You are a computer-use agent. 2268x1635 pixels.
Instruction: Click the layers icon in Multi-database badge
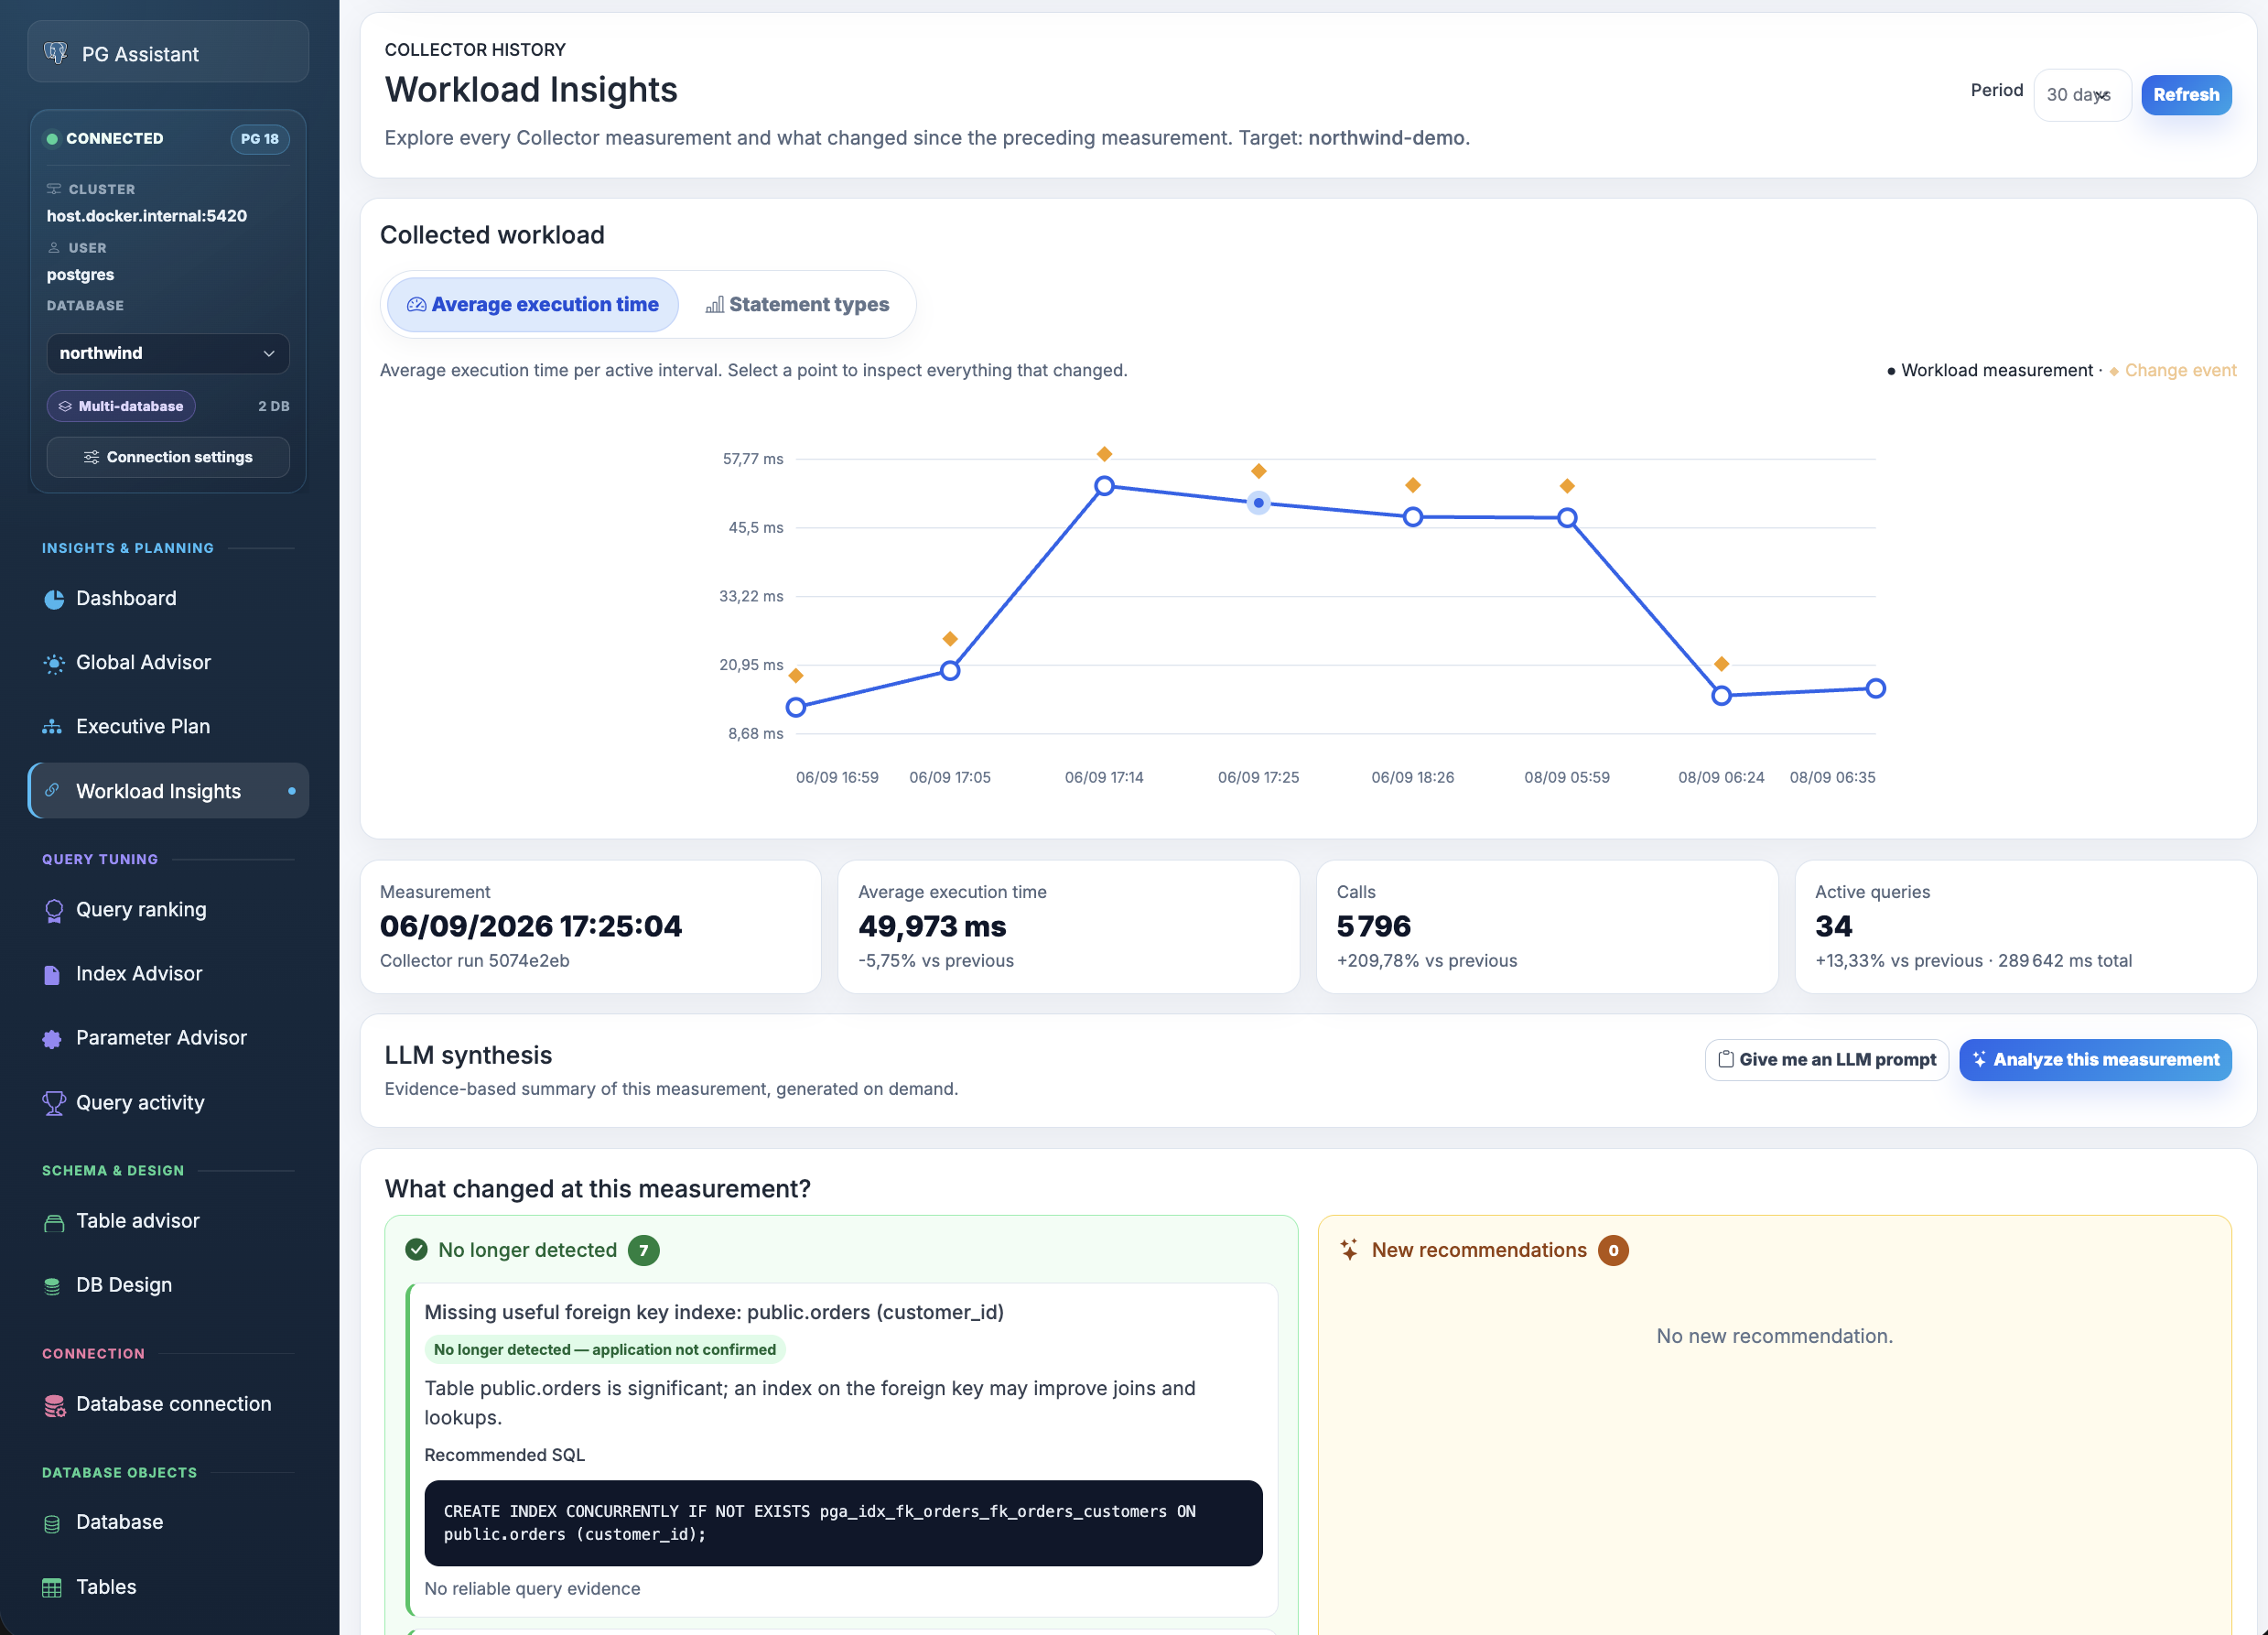coord(65,406)
